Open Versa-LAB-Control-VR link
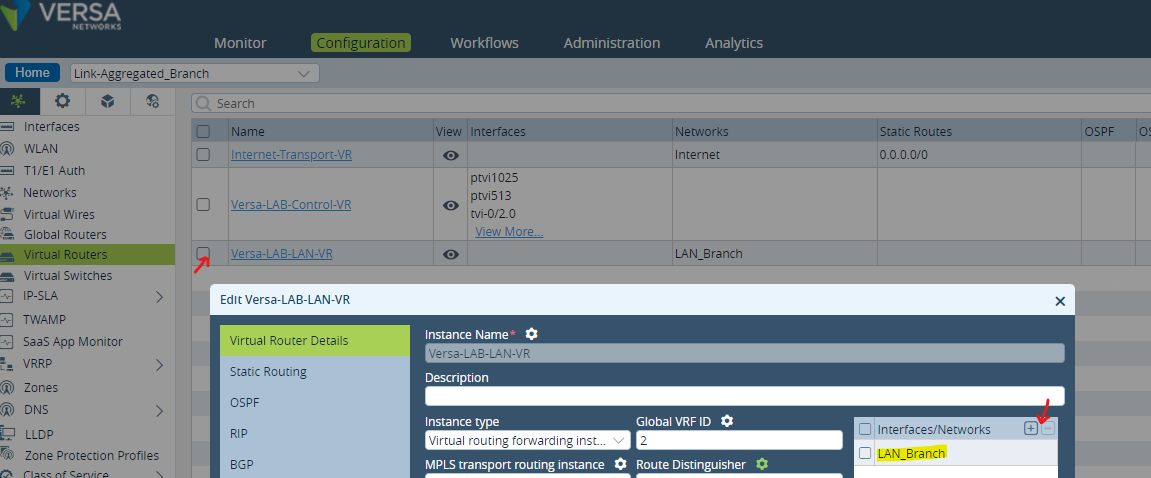This screenshot has height=478, width=1151. pyautogui.click(x=291, y=205)
